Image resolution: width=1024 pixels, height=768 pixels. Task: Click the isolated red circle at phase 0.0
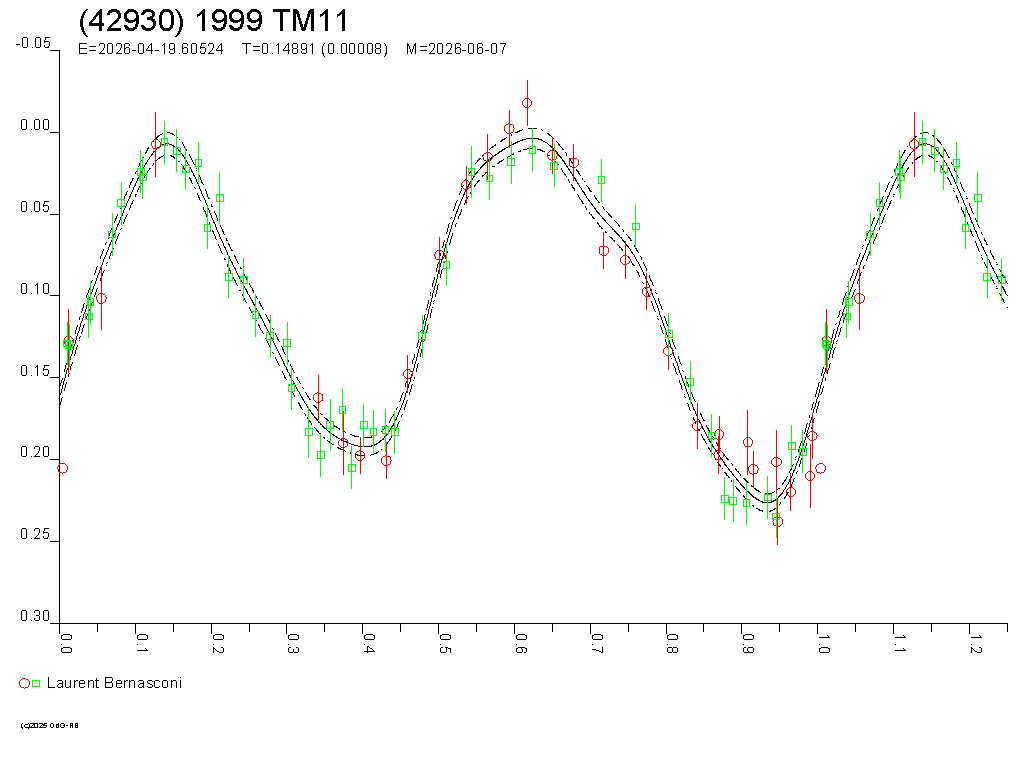pyautogui.click(x=62, y=468)
